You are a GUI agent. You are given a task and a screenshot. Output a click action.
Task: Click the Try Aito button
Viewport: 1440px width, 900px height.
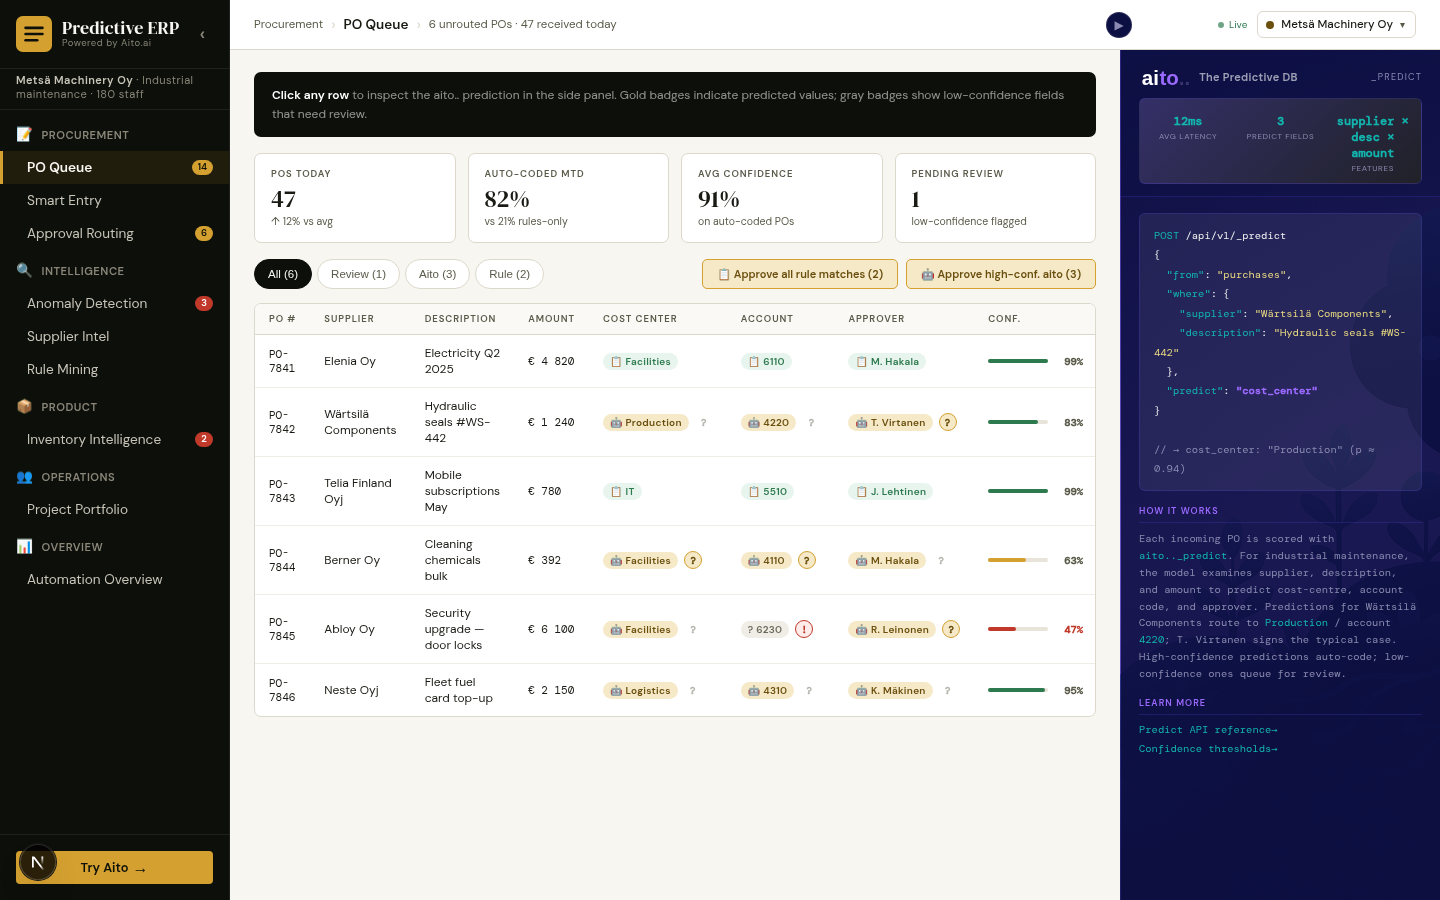tap(114, 867)
